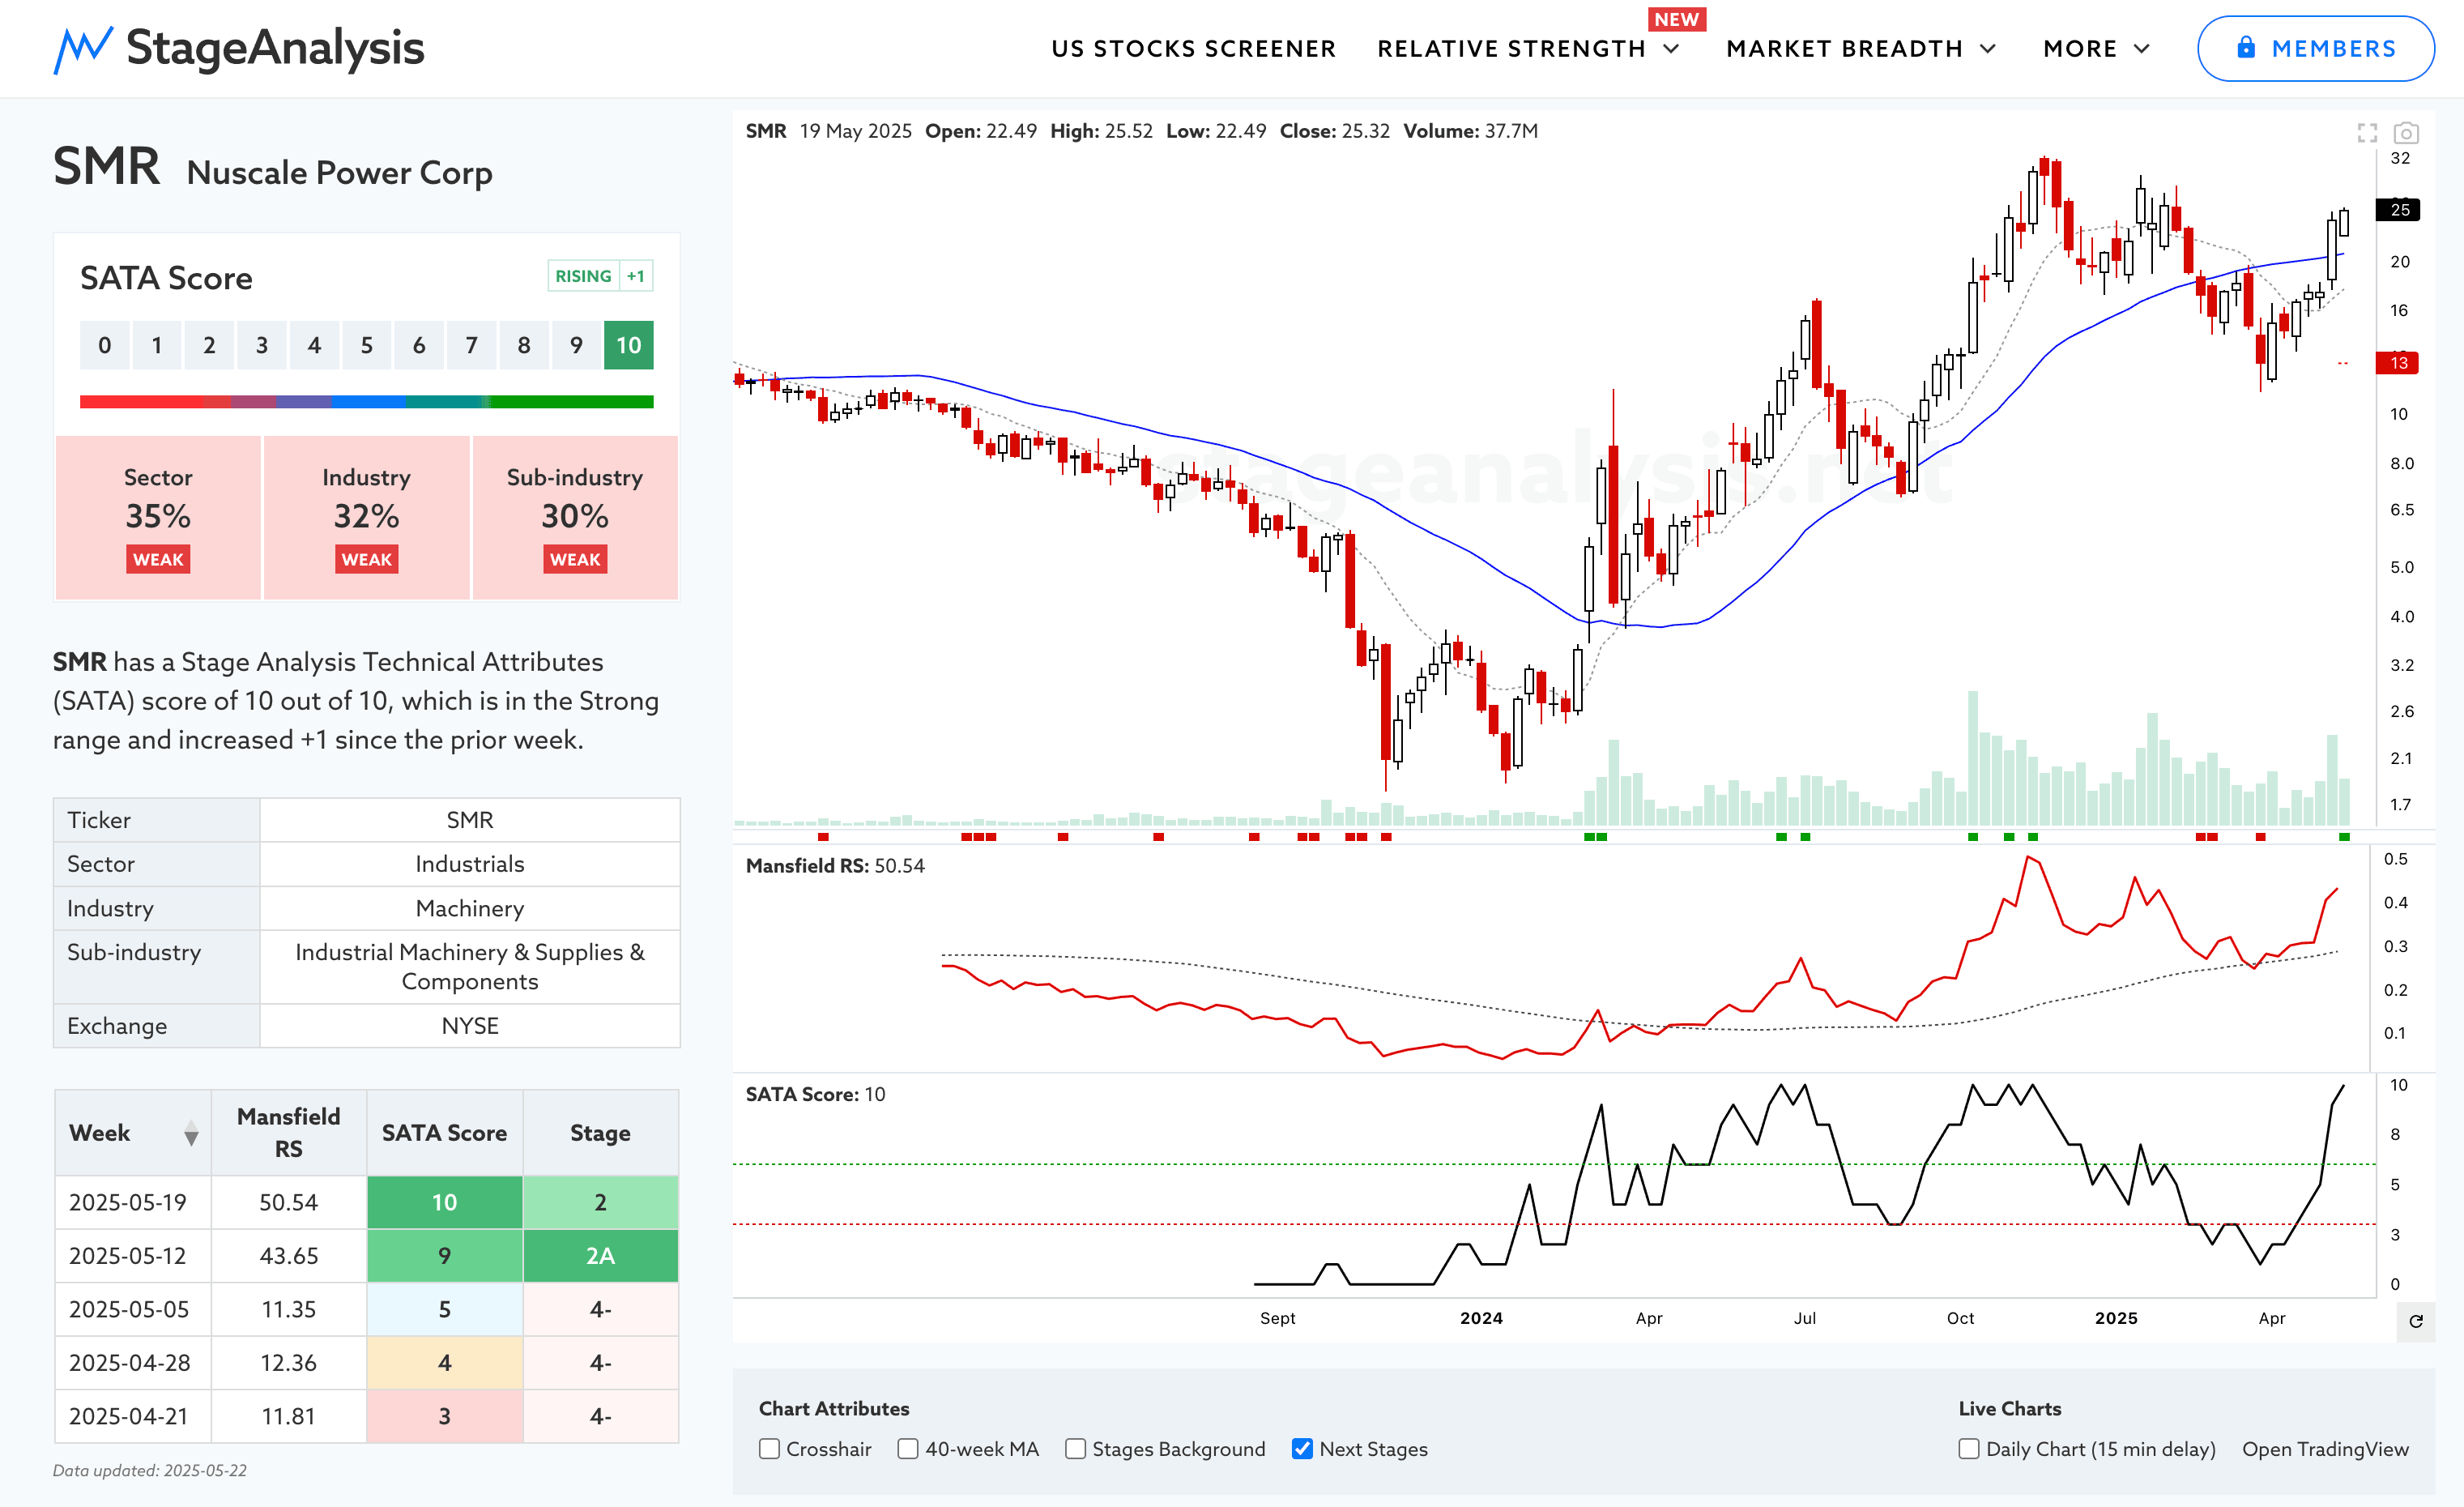Click the Stage column header
The image size is (2464, 1507).
[x=600, y=1133]
